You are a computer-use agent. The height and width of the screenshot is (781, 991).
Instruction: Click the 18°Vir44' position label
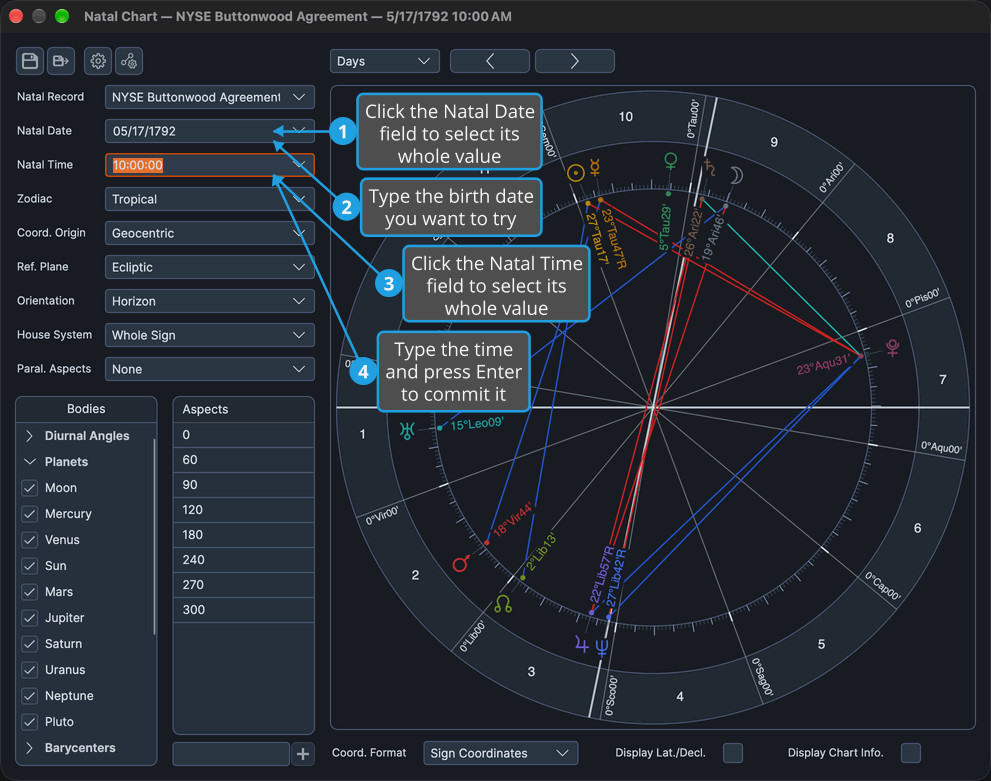click(513, 519)
